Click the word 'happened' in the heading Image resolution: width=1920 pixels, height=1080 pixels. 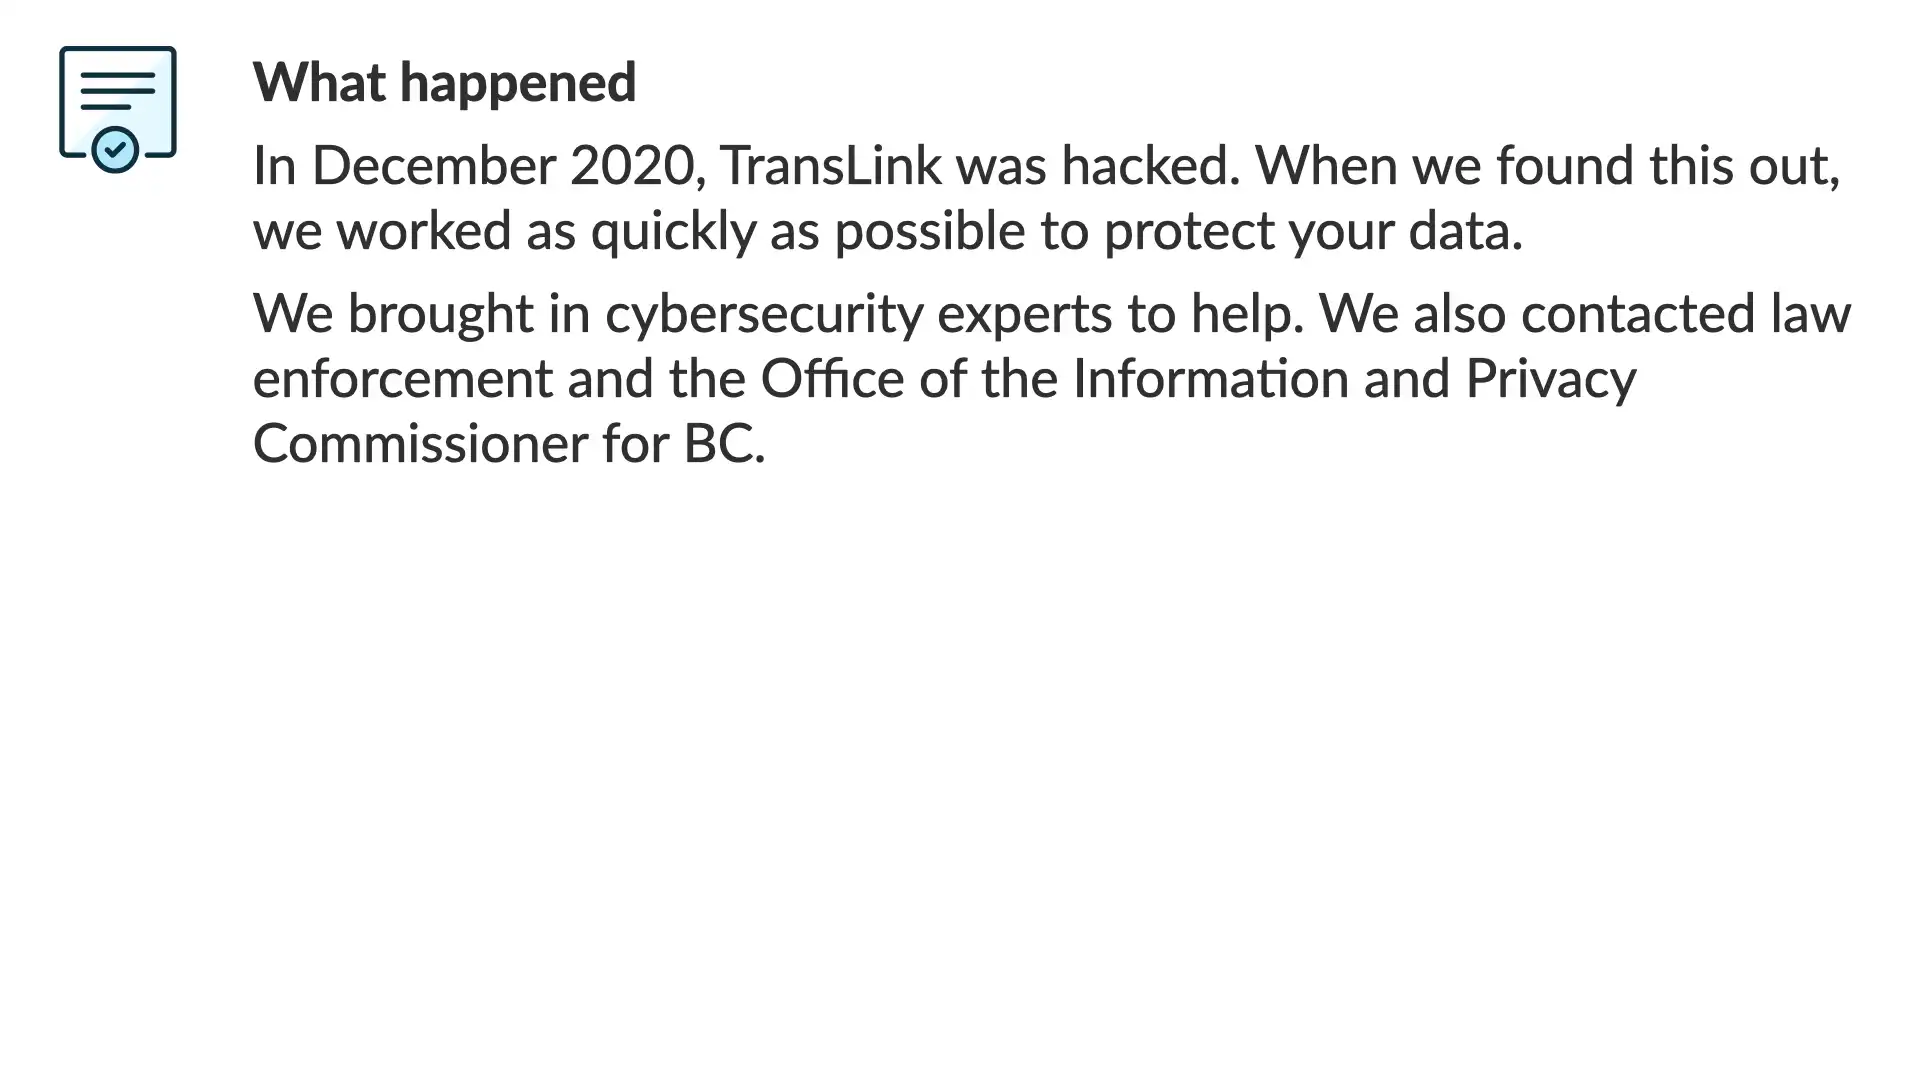tap(517, 82)
